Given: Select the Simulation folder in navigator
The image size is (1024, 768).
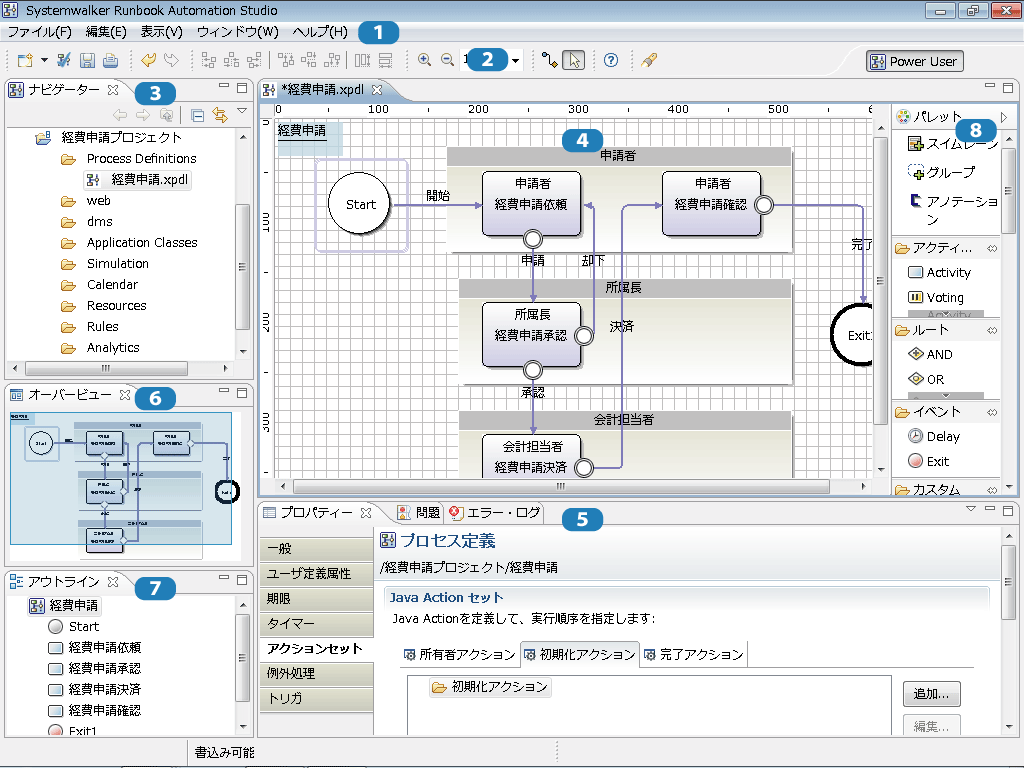Looking at the screenshot, I should coord(105,264).
